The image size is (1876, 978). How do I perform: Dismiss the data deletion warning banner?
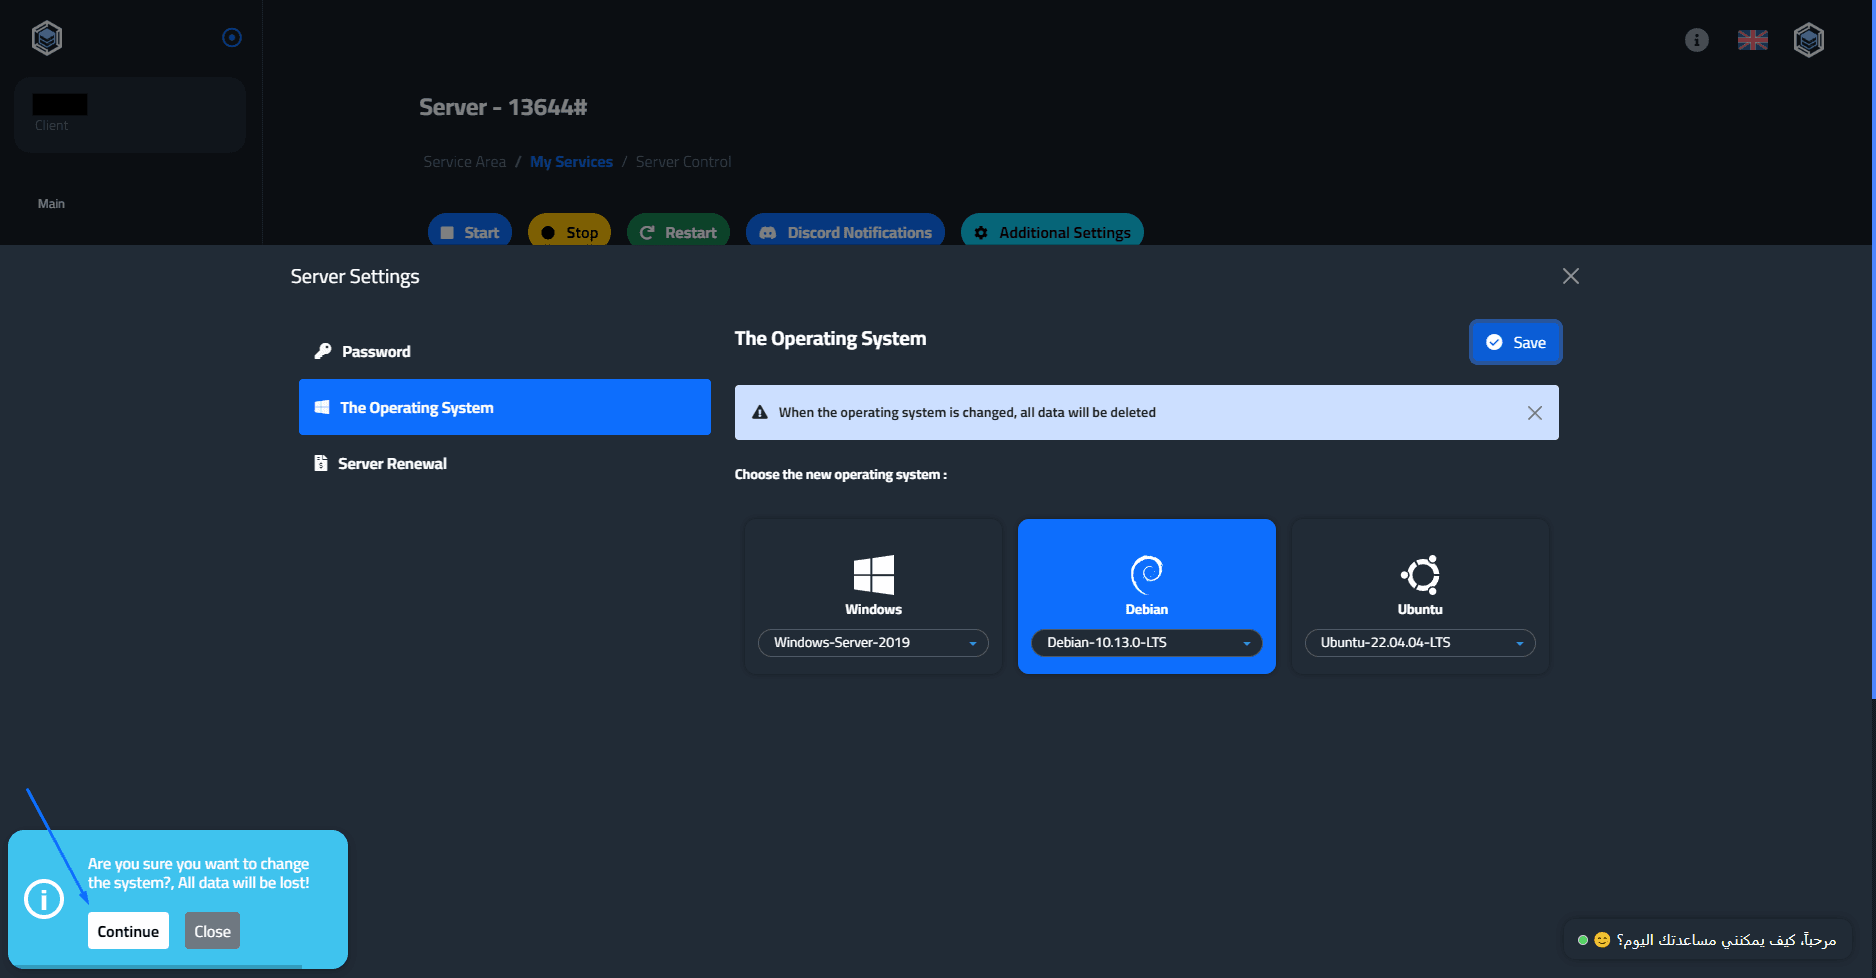[1535, 413]
